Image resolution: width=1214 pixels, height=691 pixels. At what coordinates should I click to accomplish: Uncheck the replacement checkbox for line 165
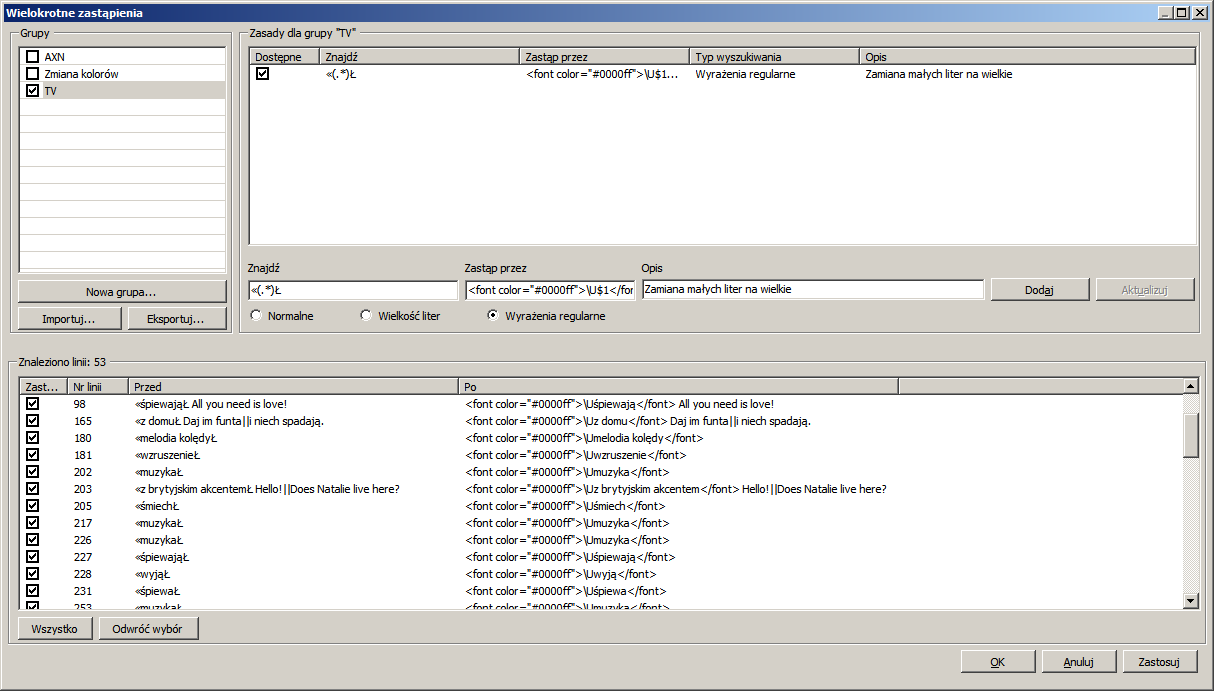33,421
